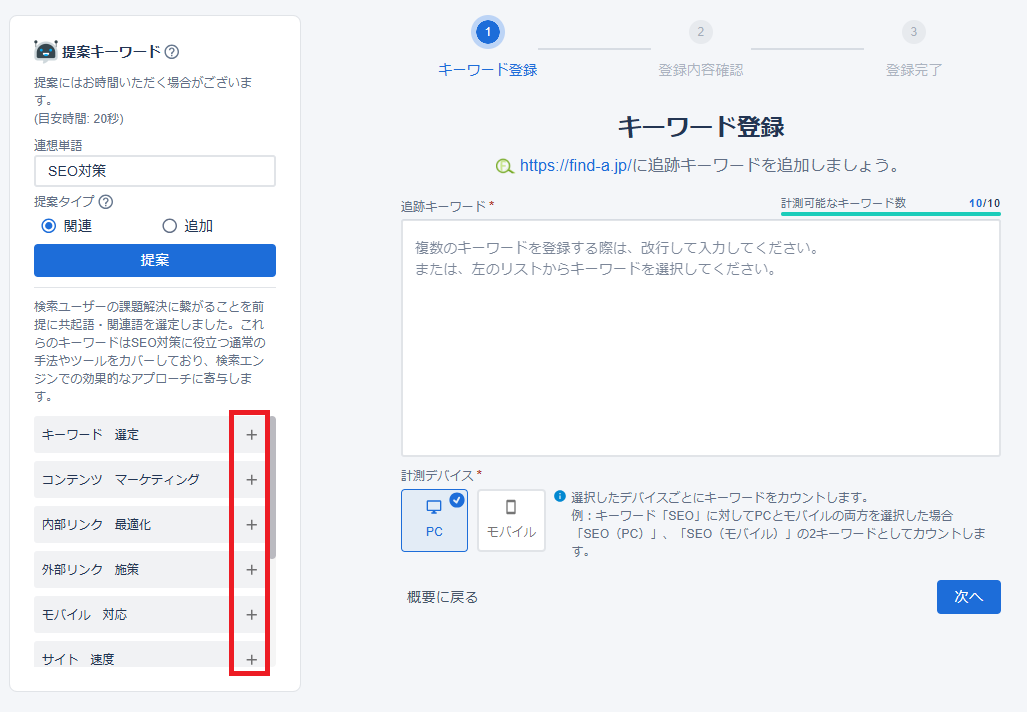Toggle the PC measurement device
The height and width of the screenshot is (712, 1027).
(x=434, y=521)
